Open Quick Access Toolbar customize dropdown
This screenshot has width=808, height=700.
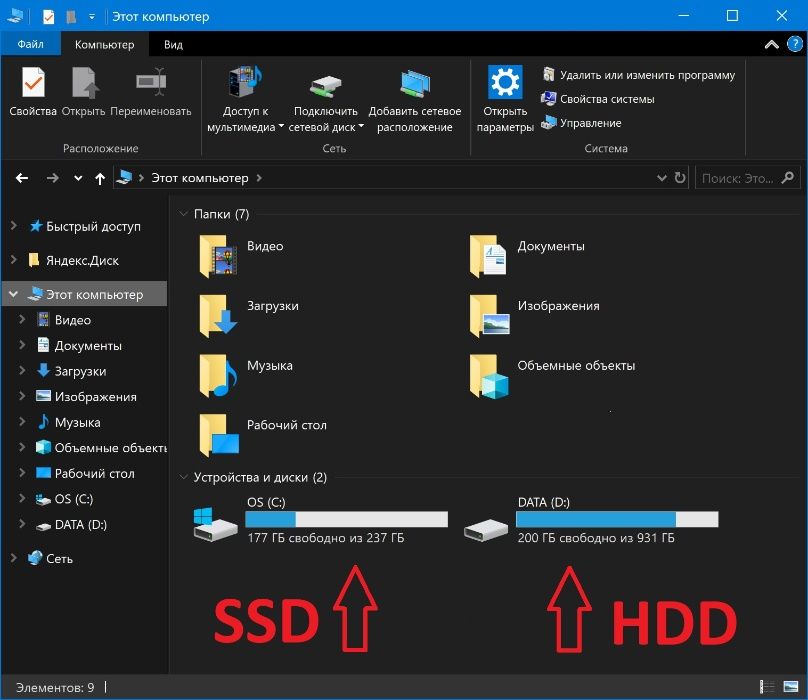[92, 17]
